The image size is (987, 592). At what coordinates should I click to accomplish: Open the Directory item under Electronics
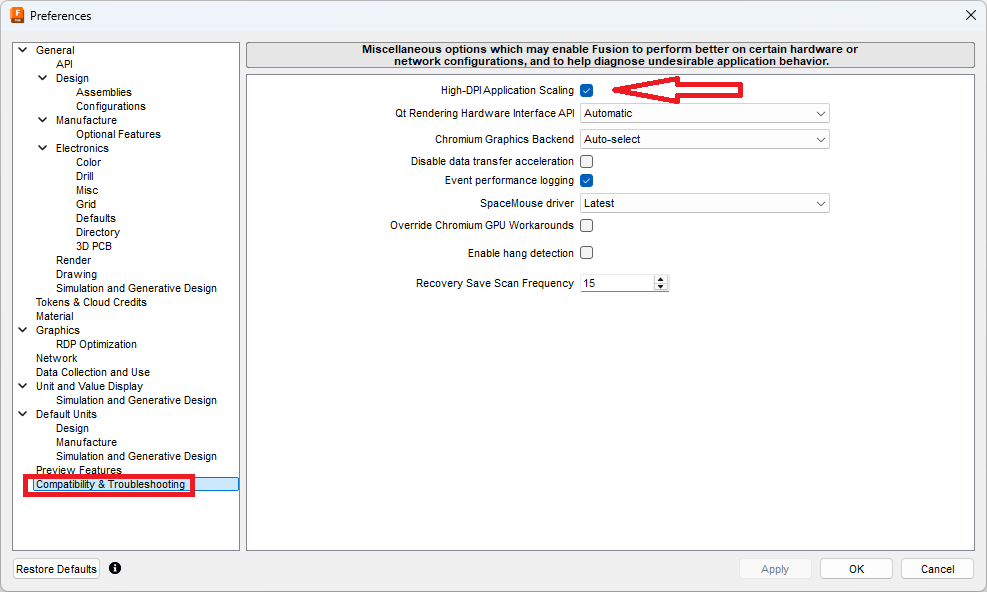click(x=98, y=232)
